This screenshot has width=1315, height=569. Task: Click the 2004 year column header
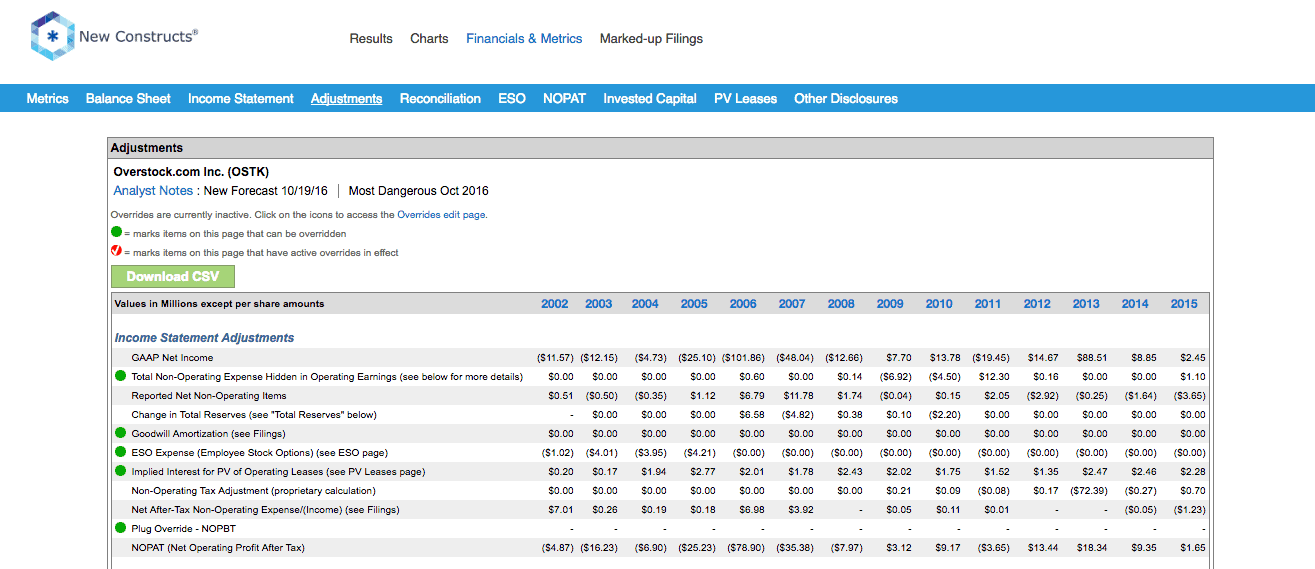click(645, 304)
